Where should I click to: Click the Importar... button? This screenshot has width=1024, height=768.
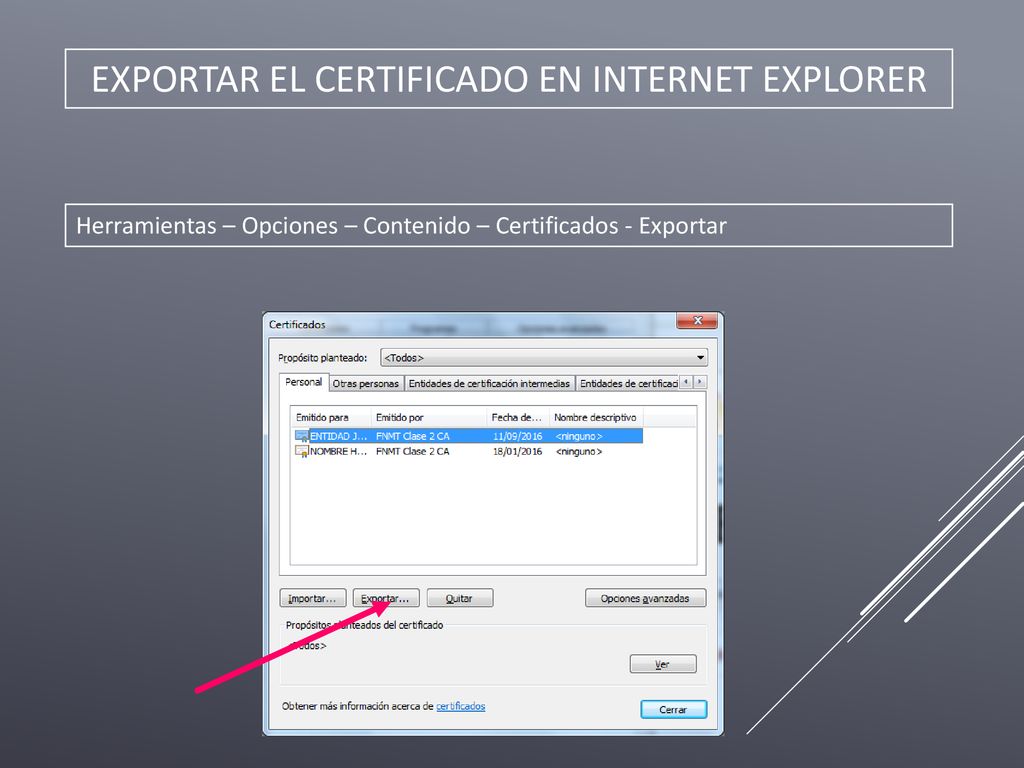[313, 598]
